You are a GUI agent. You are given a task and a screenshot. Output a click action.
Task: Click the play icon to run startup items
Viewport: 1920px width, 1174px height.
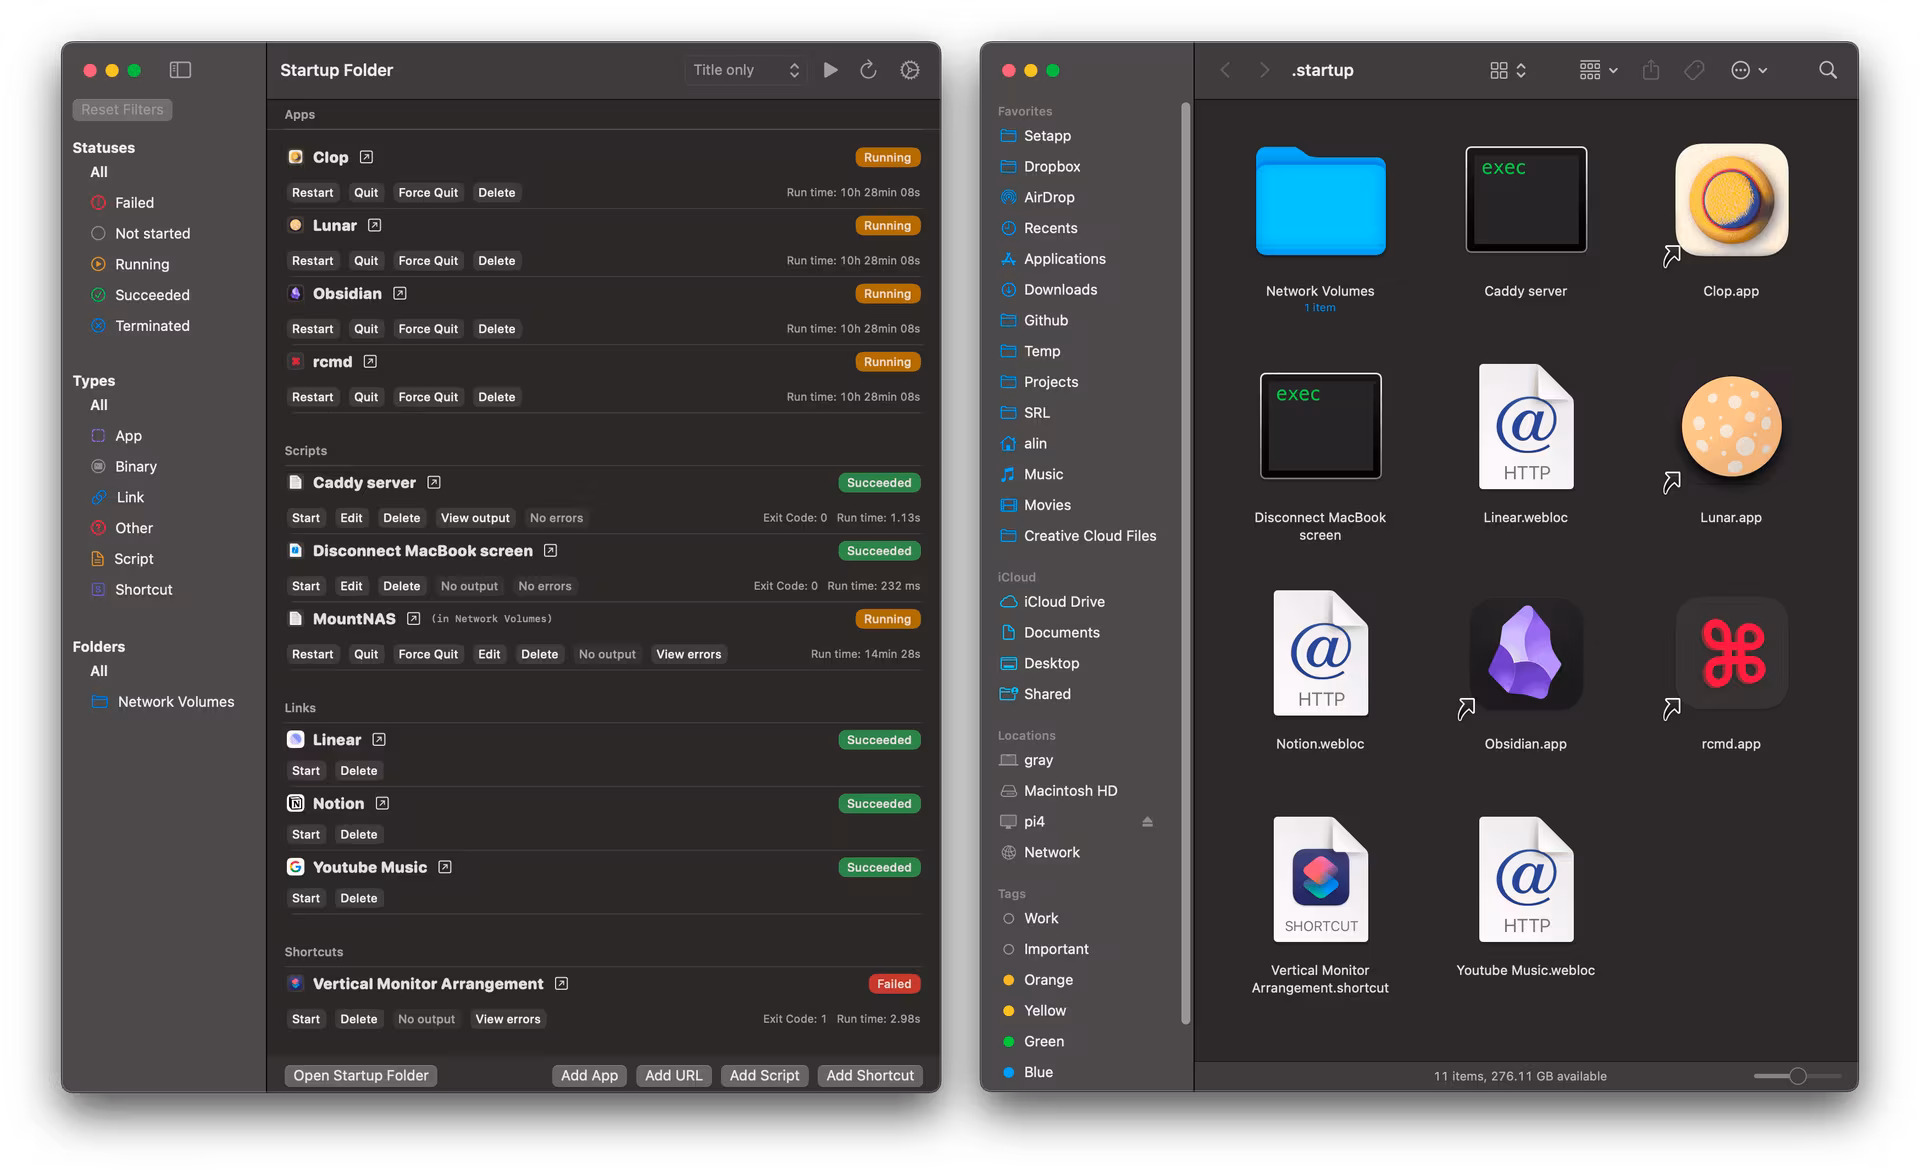(830, 70)
